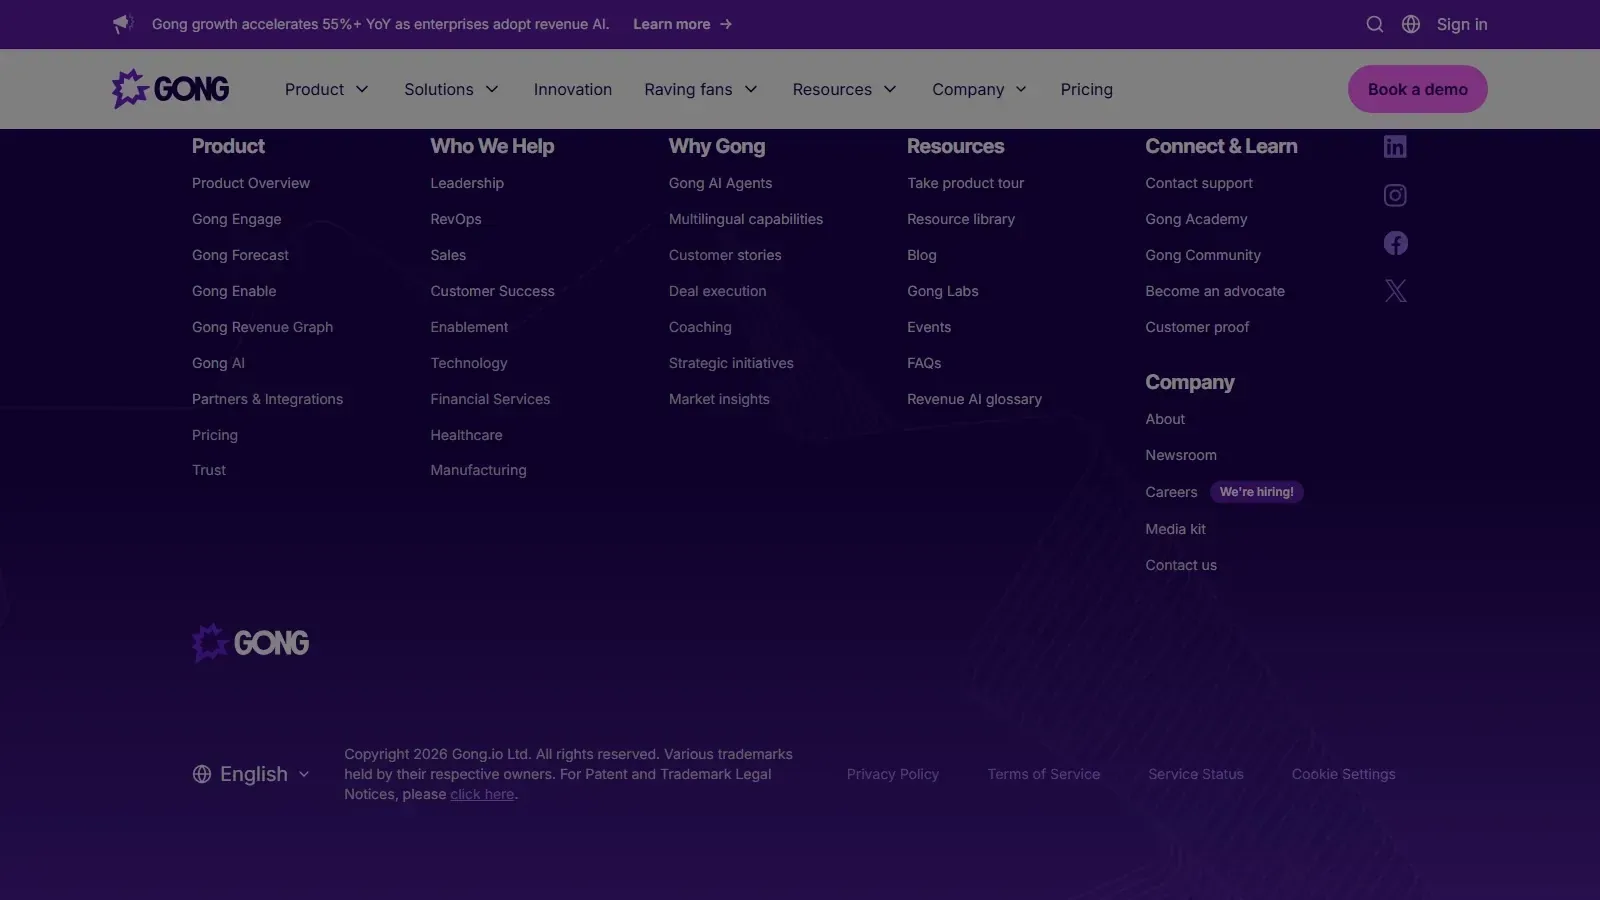Open Gong Engage footer link
The width and height of the screenshot is (1600, 900).
237,219
